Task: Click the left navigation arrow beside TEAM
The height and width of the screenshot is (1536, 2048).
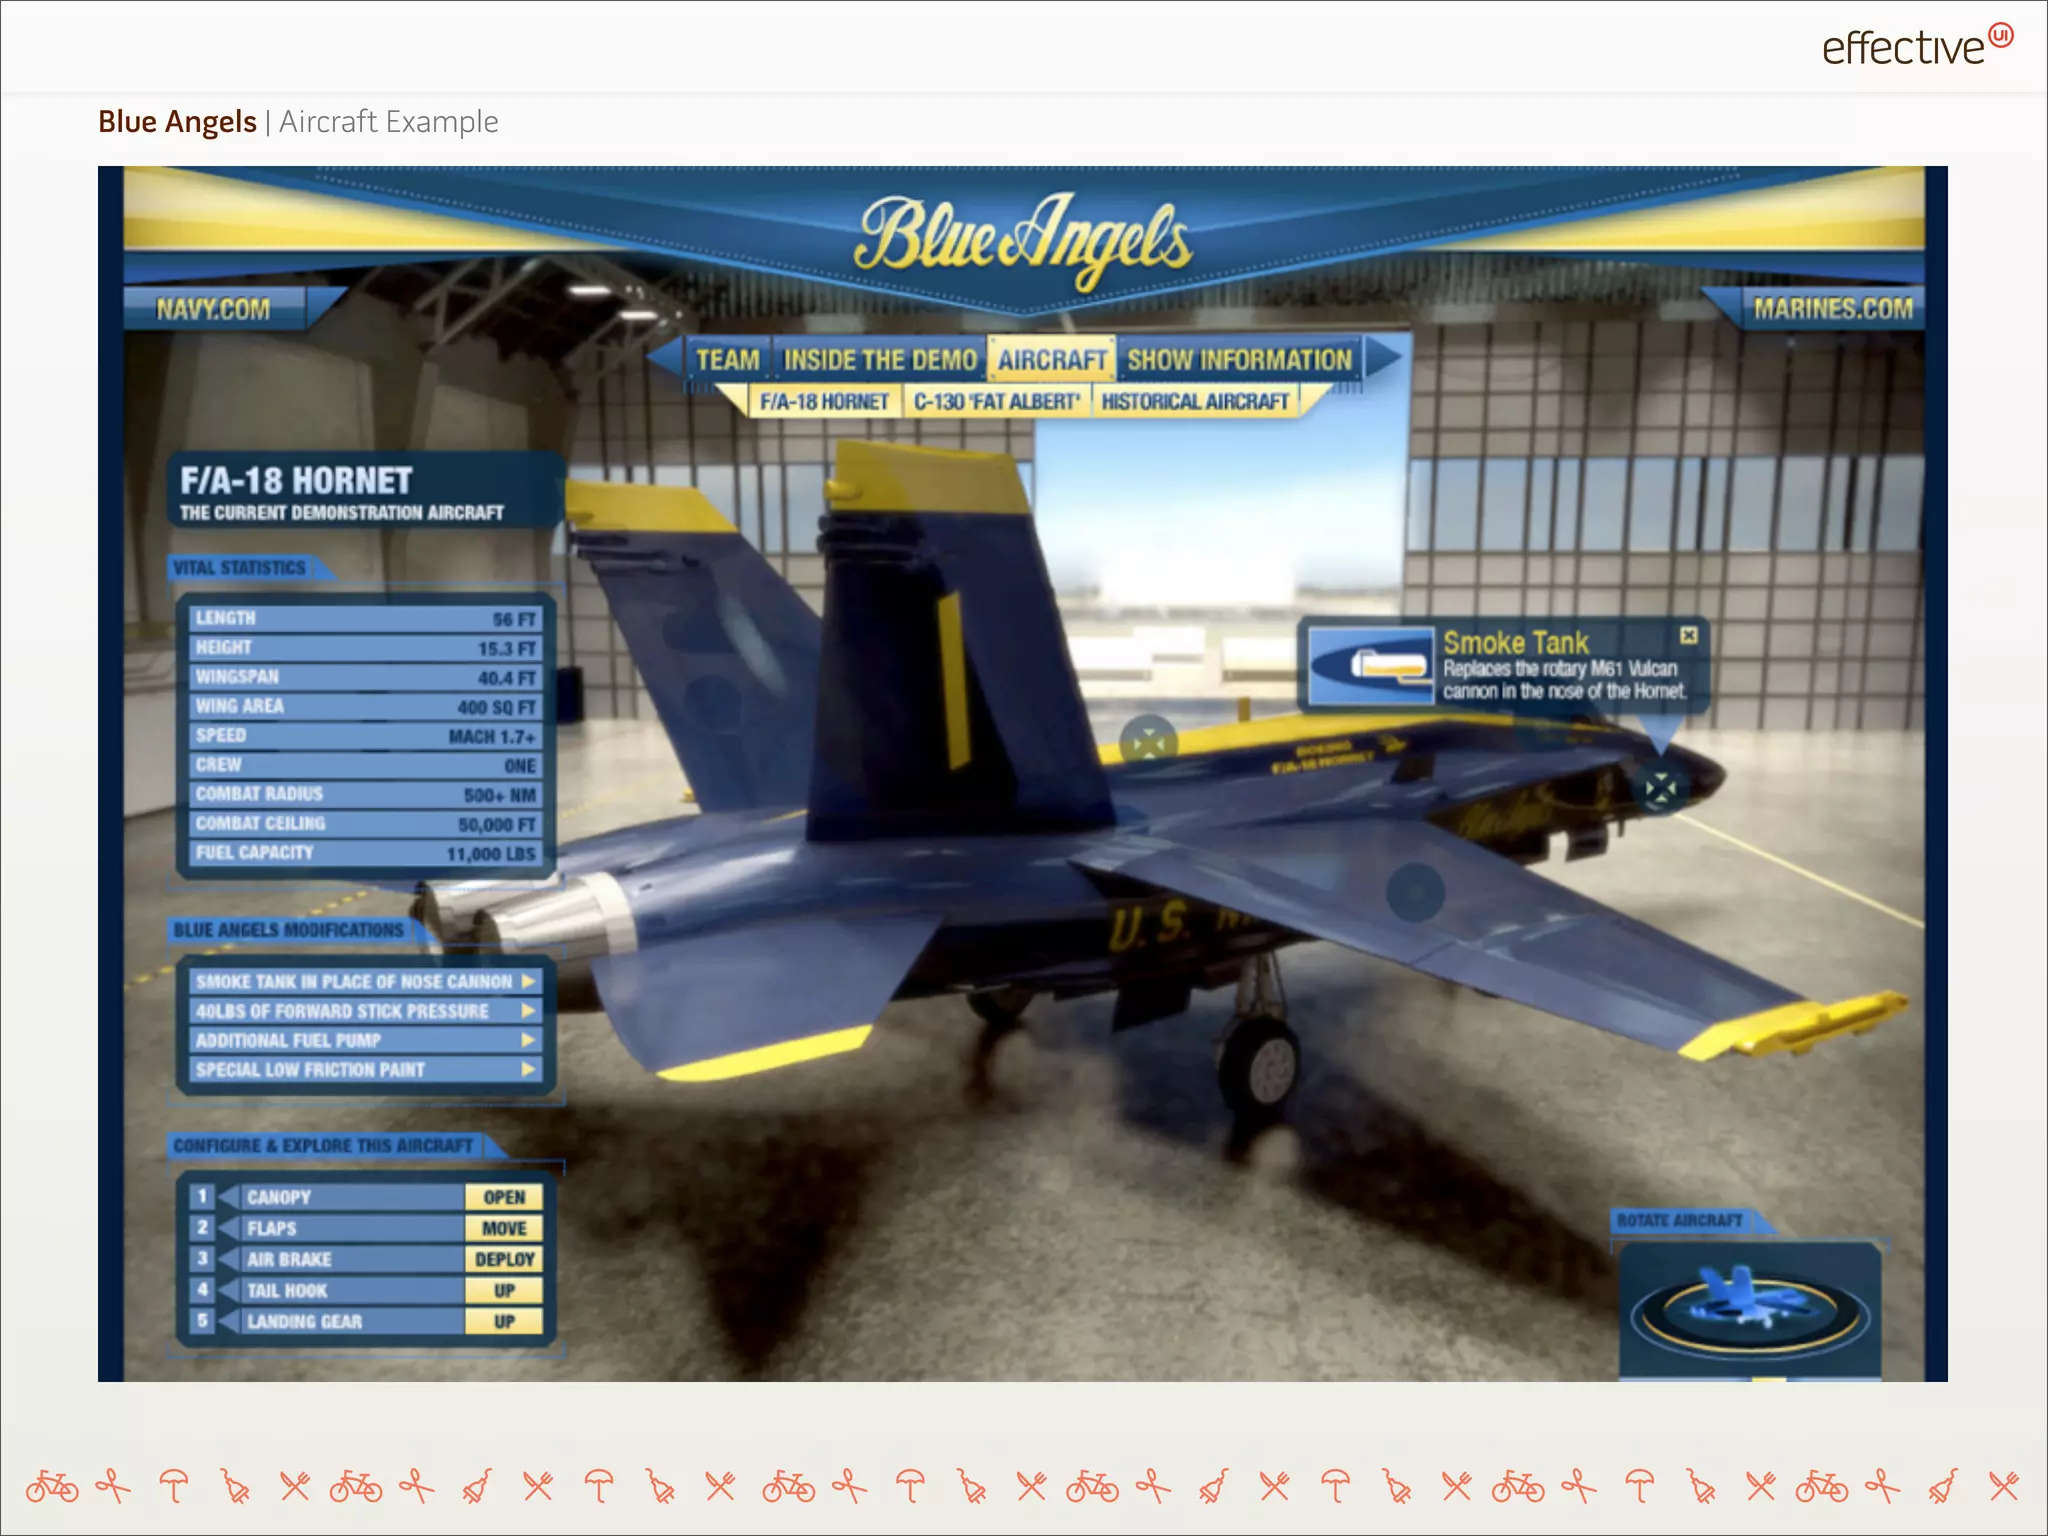Action: coord(664,359)
